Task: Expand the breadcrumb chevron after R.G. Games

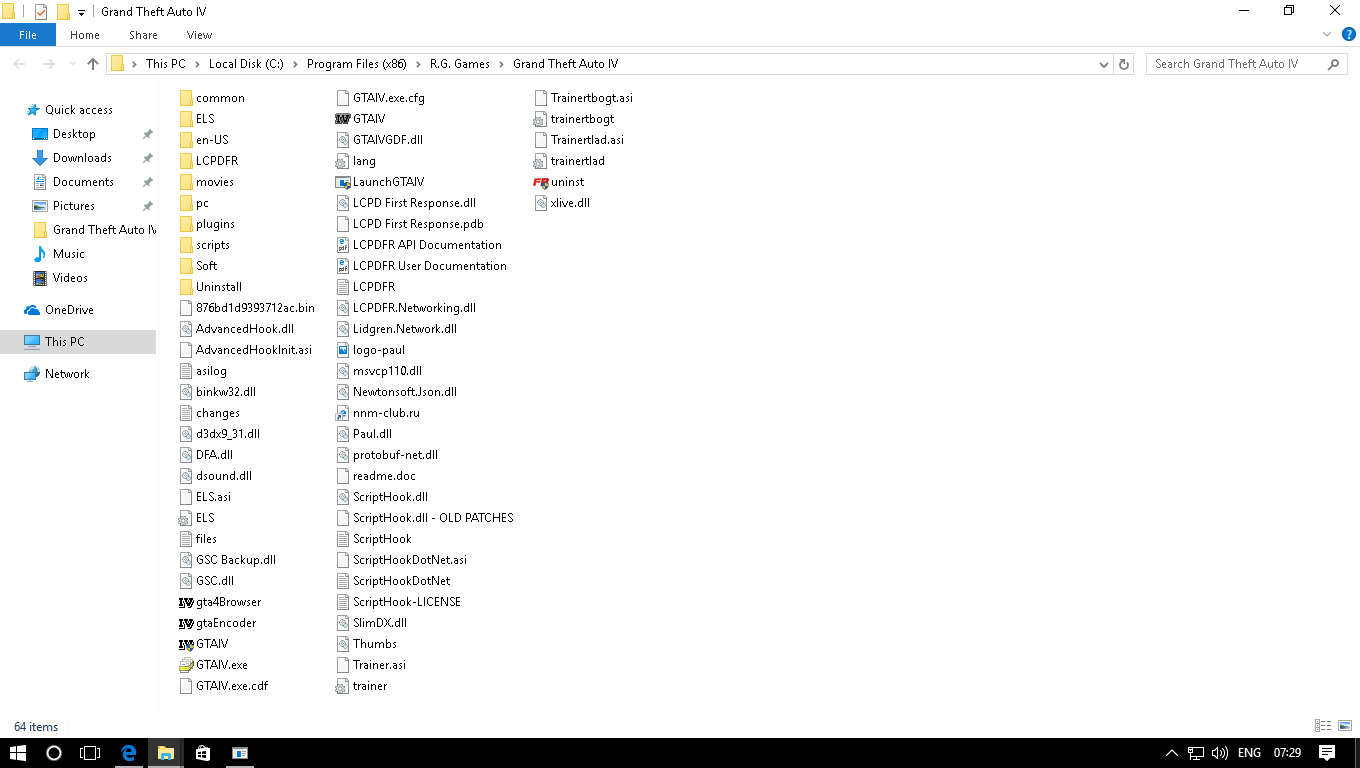Action: pyautogui.click(x=501, y=64)
